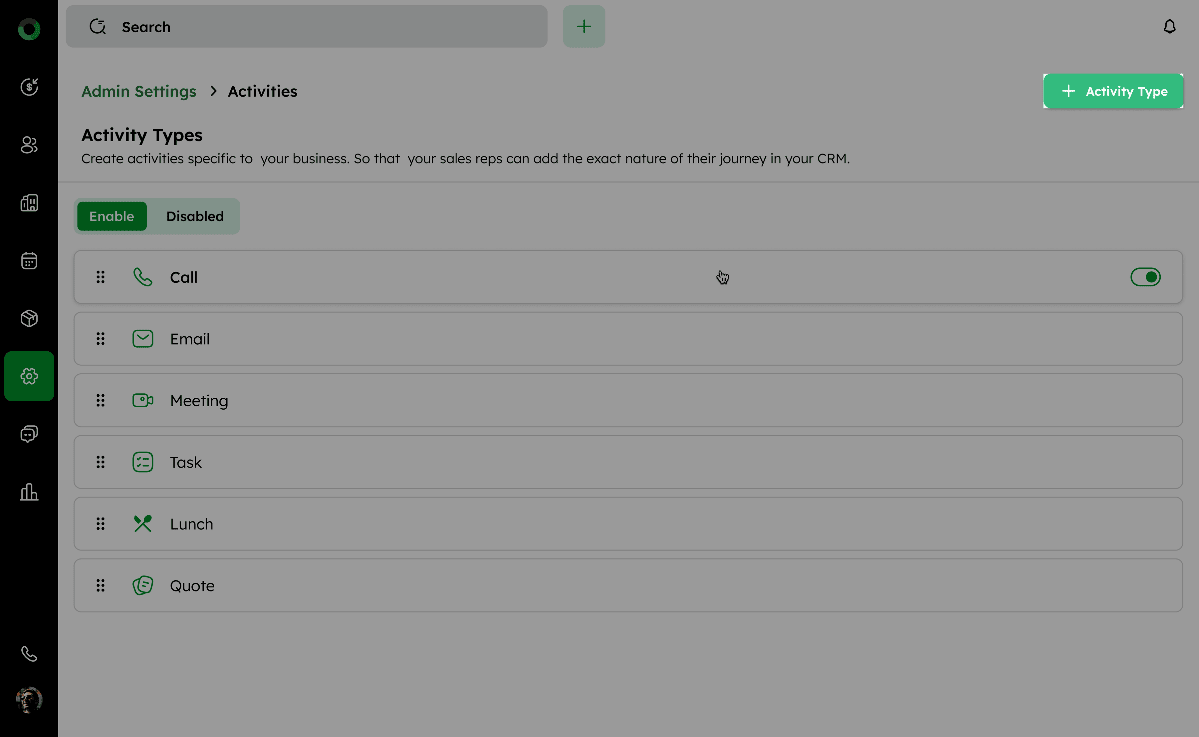This screenshot has width=1199, height=737.
Task: Open the reports bar chart icon
Action: pyautogui.click(x=29, y=492)
